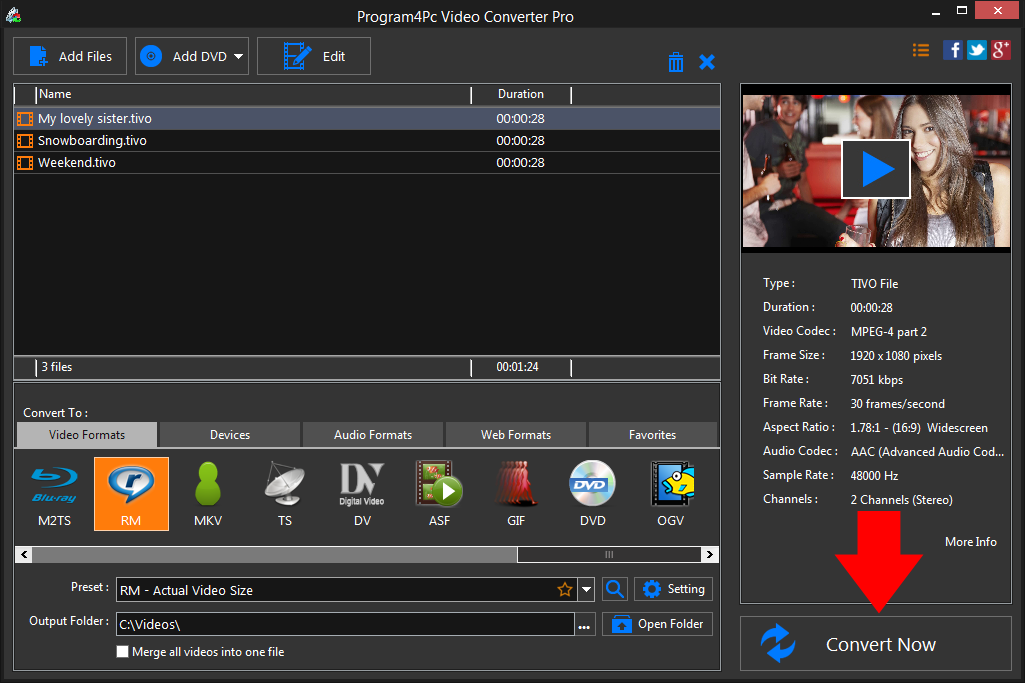Pick the GIF output format
1025x683 pixels.
point(516,494)
